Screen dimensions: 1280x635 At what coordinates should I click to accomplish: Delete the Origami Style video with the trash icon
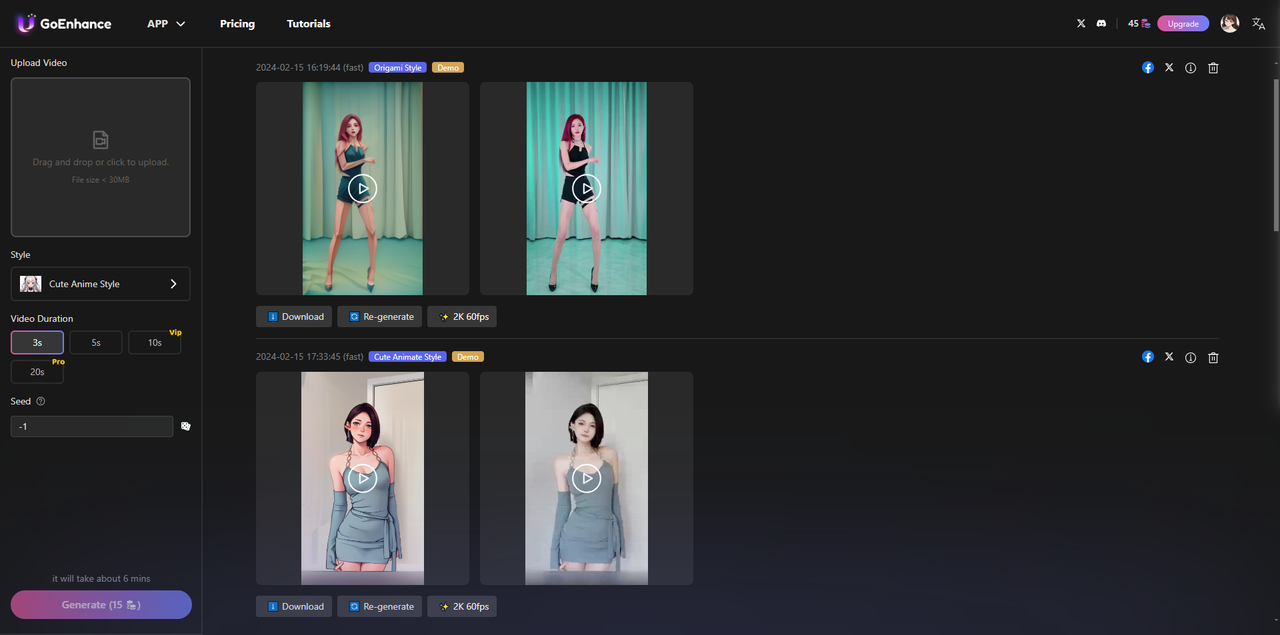click(x=1213, y=68)
